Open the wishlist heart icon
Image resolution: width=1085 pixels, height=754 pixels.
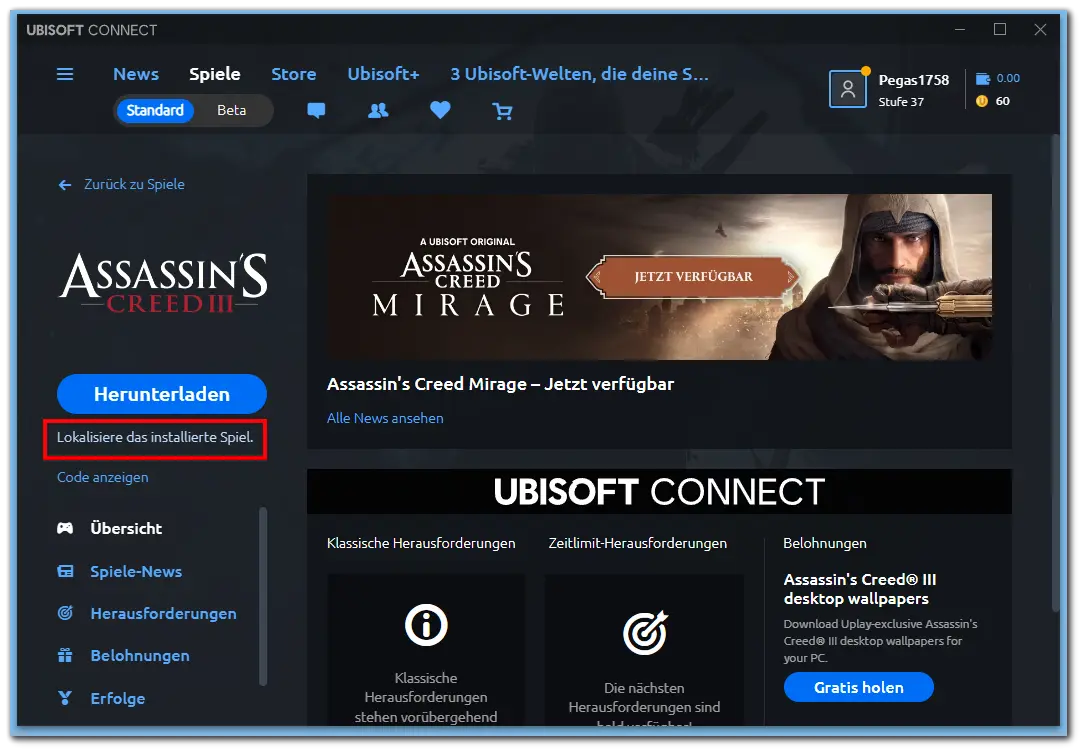[440, 110]
